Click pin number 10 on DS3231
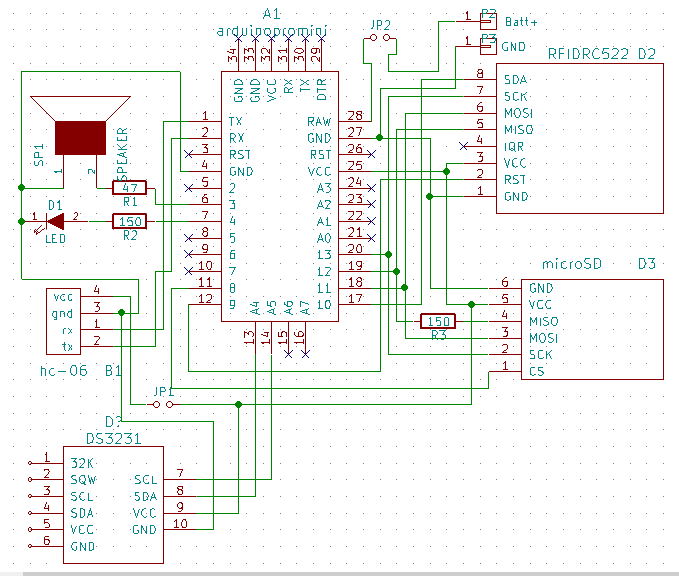 tap(180, 524)
